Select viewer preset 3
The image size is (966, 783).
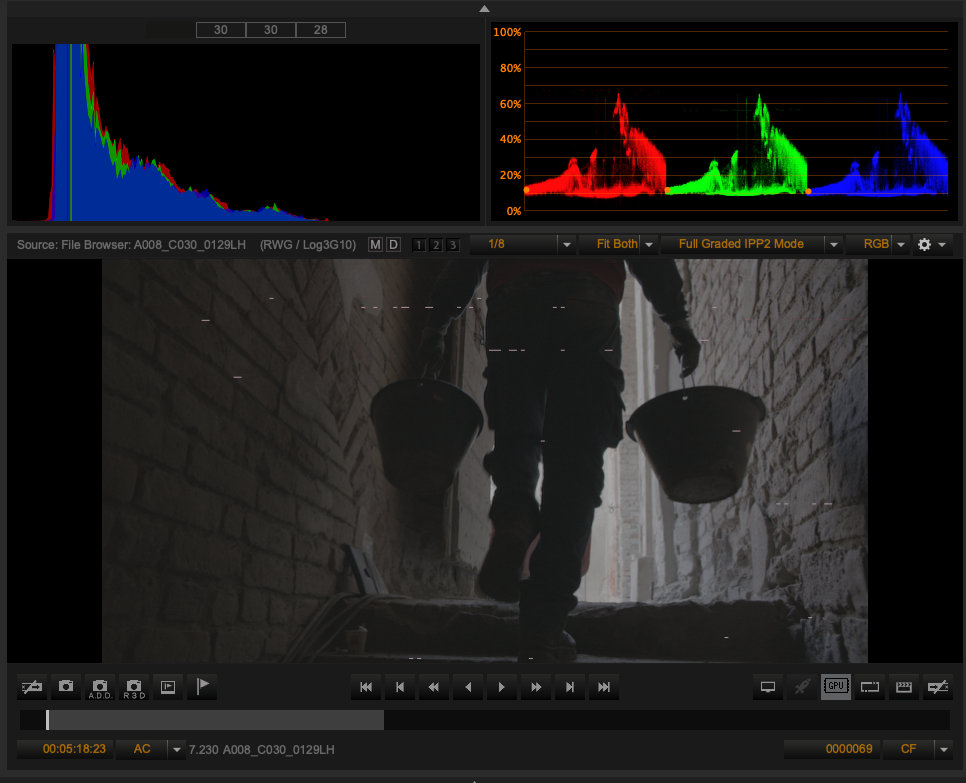coord(453,245)
